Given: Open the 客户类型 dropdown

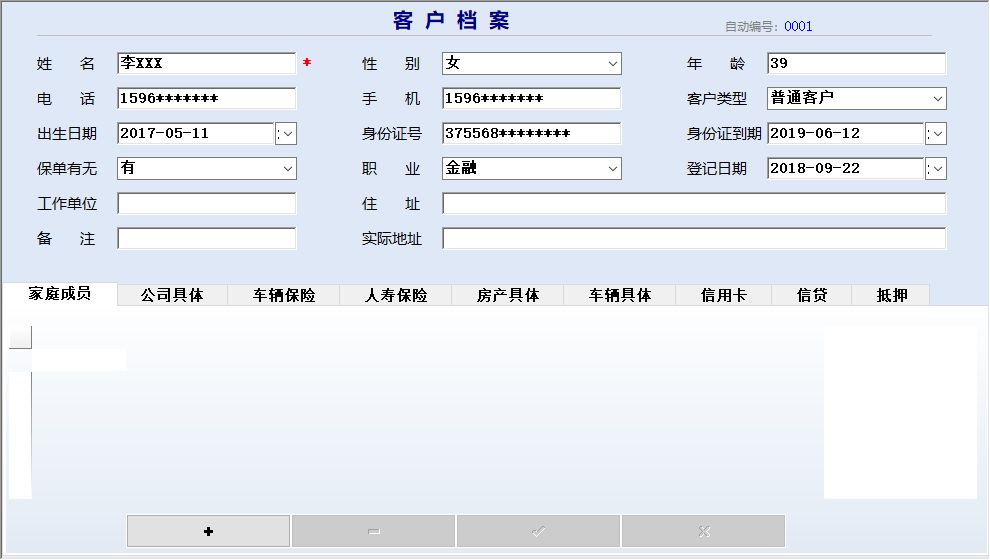Looking at the screenshot, I should pos(937,98).
